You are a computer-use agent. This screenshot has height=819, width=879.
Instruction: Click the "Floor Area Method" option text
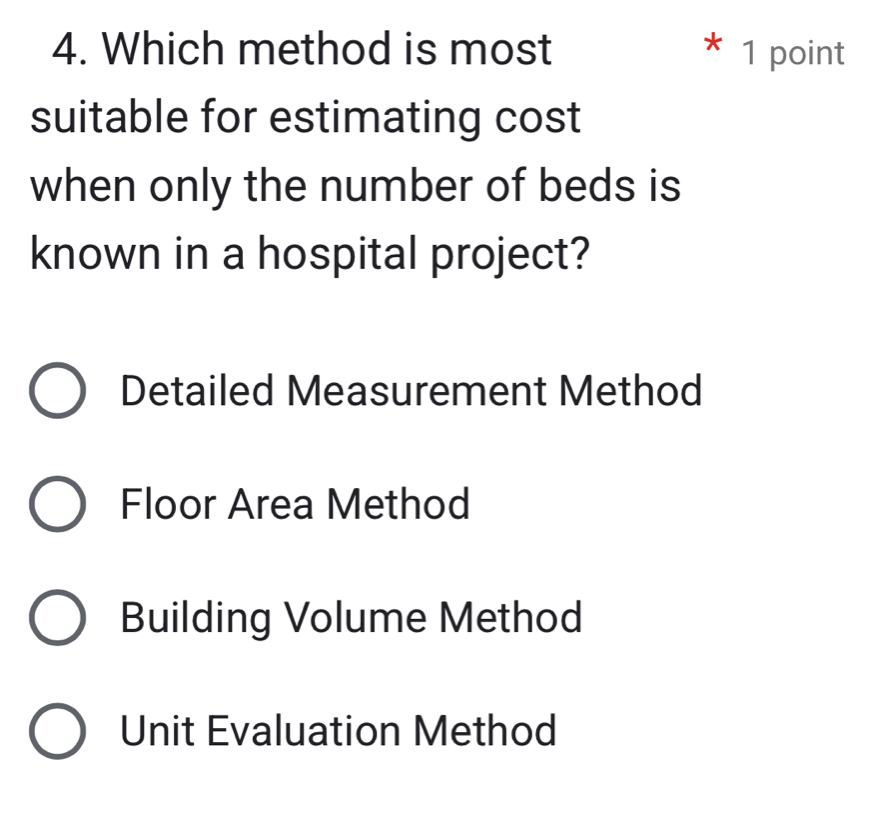click(x=295, y=504)
